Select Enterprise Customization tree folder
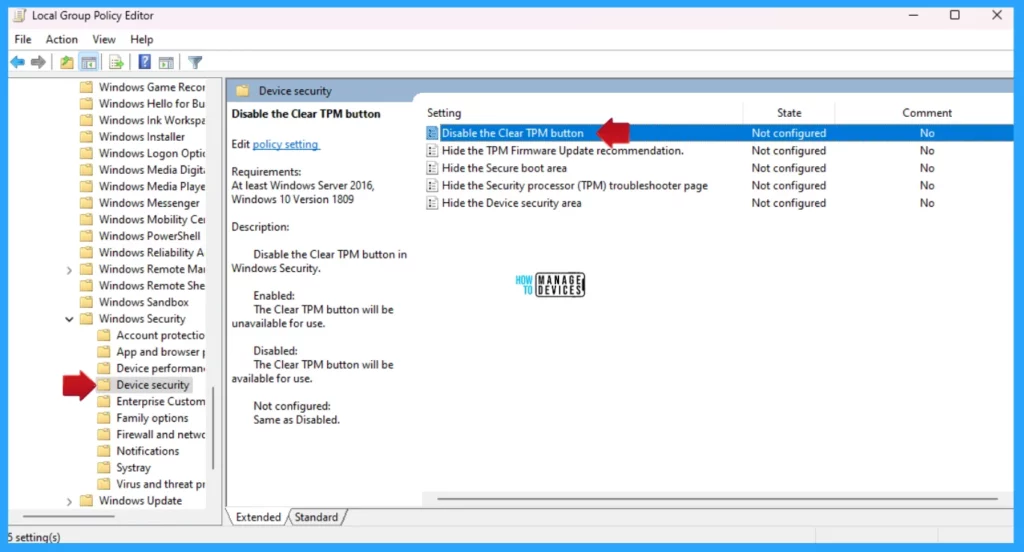This screenshot has height=552, width=1024. (x=160, y=401)
